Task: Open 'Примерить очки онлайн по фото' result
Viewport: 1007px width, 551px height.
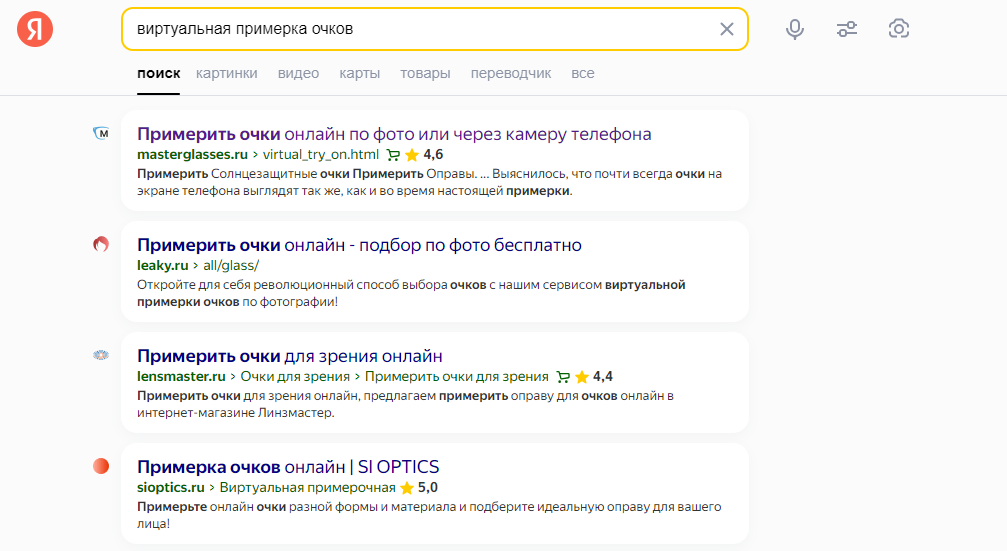Action: point(394,134)
